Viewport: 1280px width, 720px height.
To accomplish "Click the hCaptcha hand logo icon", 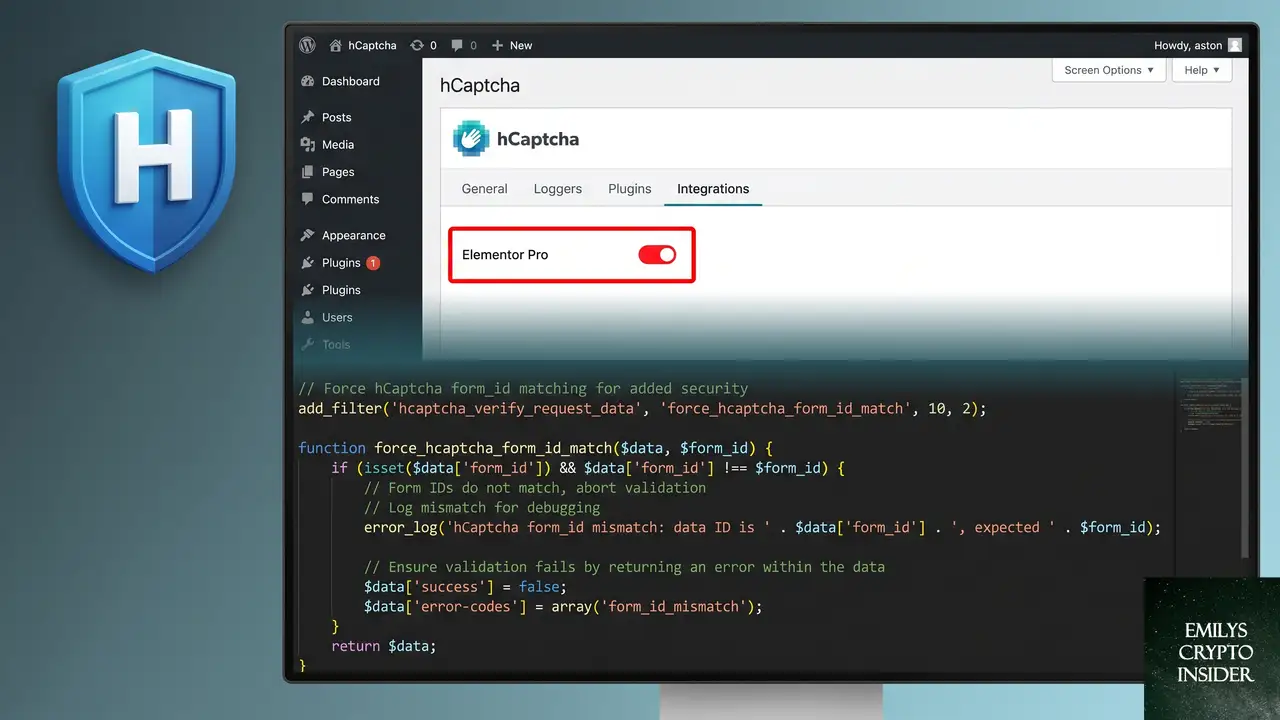I will tap(471, 139).
